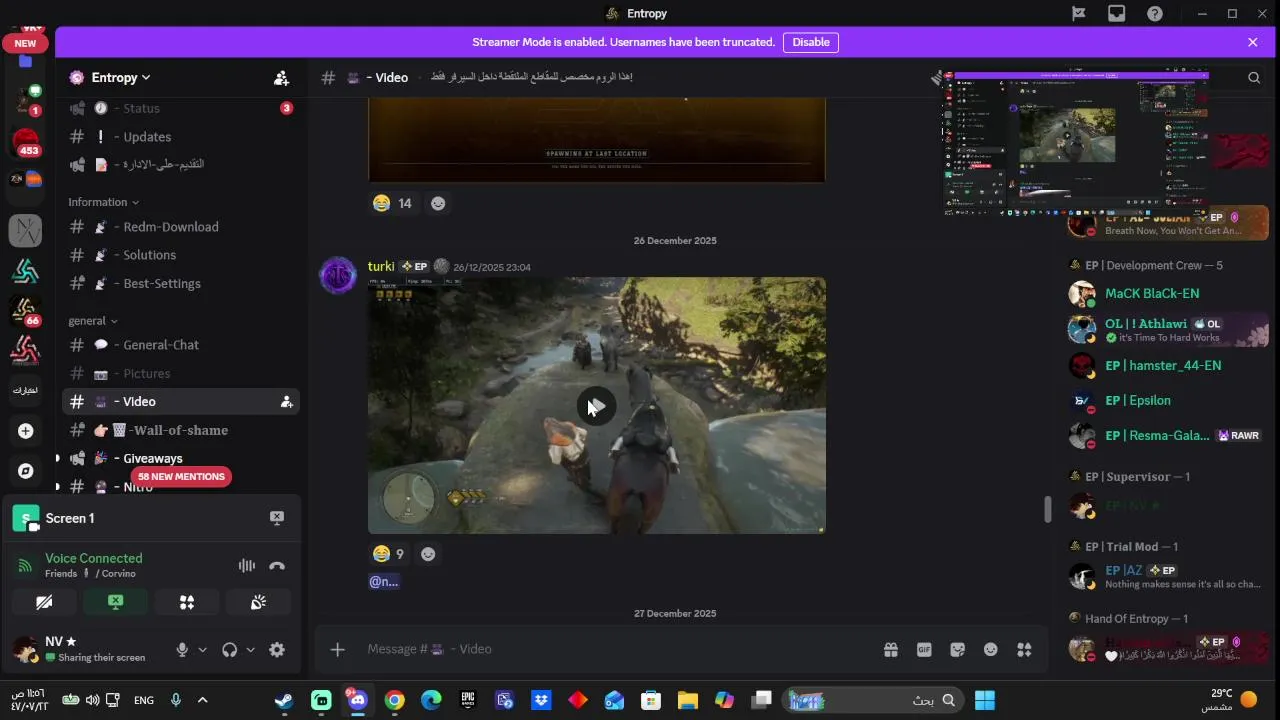Open the GIF picker
Image resolution: width=1280 pixels, height=720 pixels.
click(x=924, y=650)
